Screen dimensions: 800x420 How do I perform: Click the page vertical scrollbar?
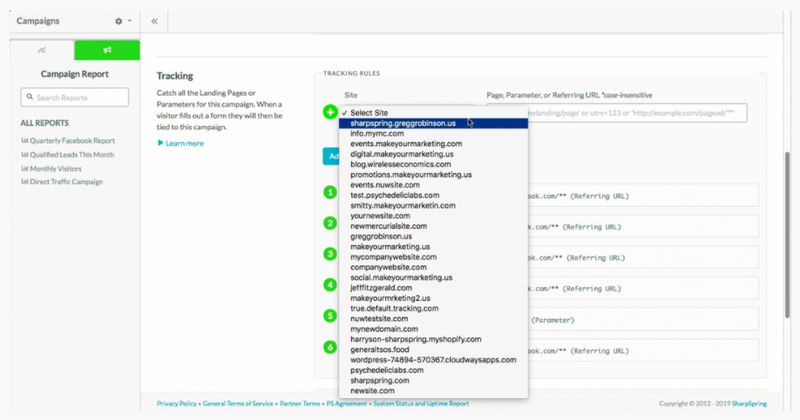click(x=787, y=235)
